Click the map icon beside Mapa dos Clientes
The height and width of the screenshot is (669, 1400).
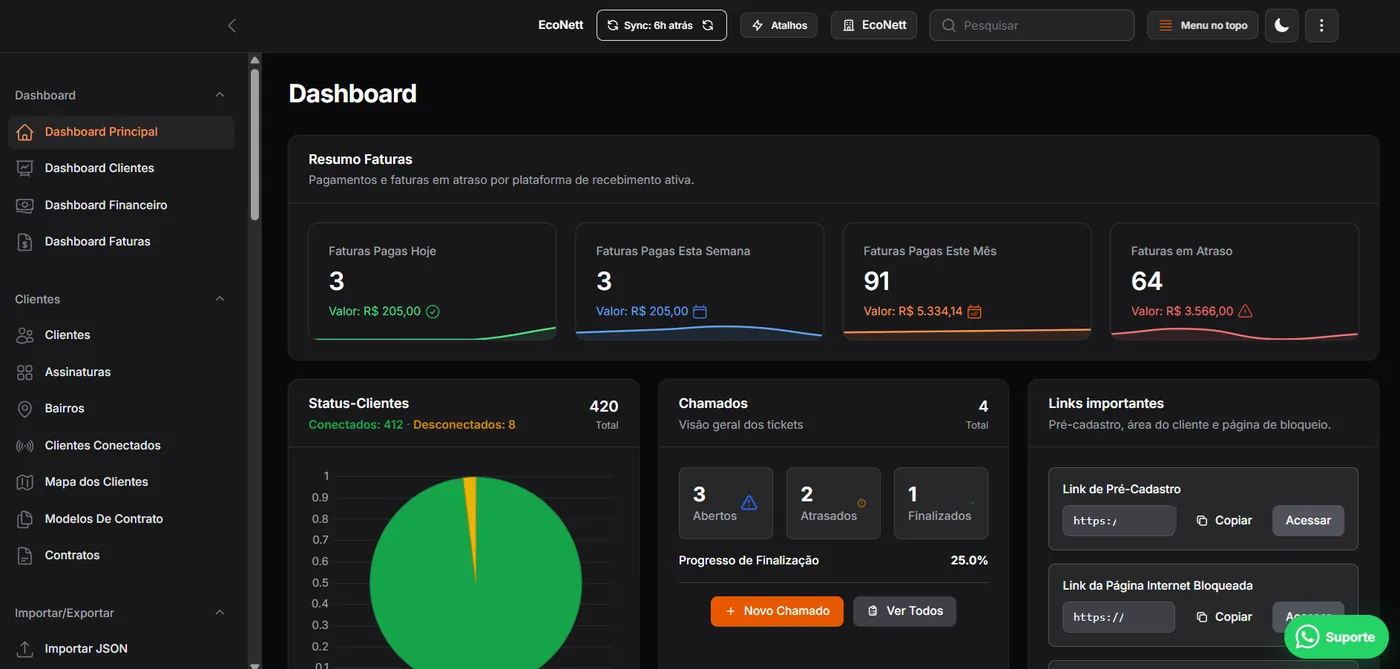pos(25,482)
